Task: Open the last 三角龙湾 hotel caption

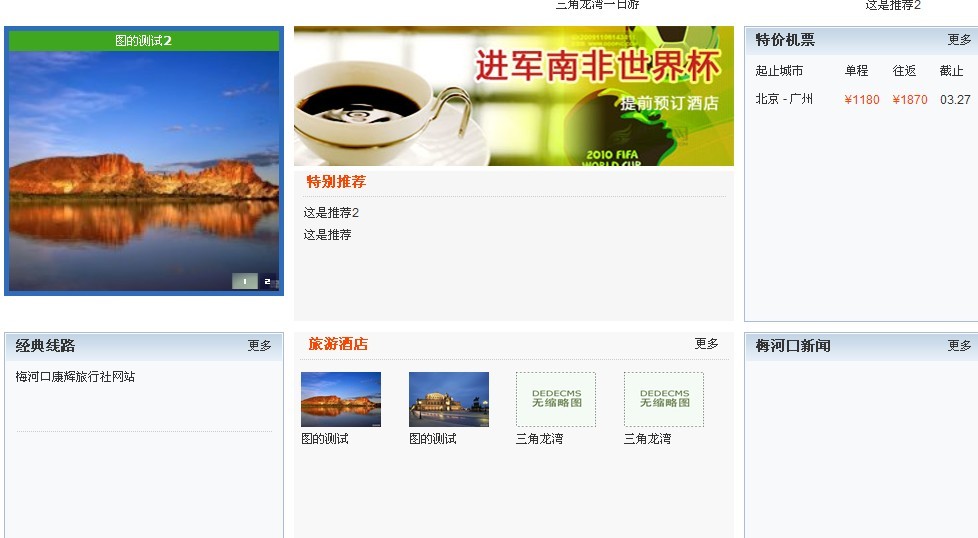Action: [x=647, y=439]
